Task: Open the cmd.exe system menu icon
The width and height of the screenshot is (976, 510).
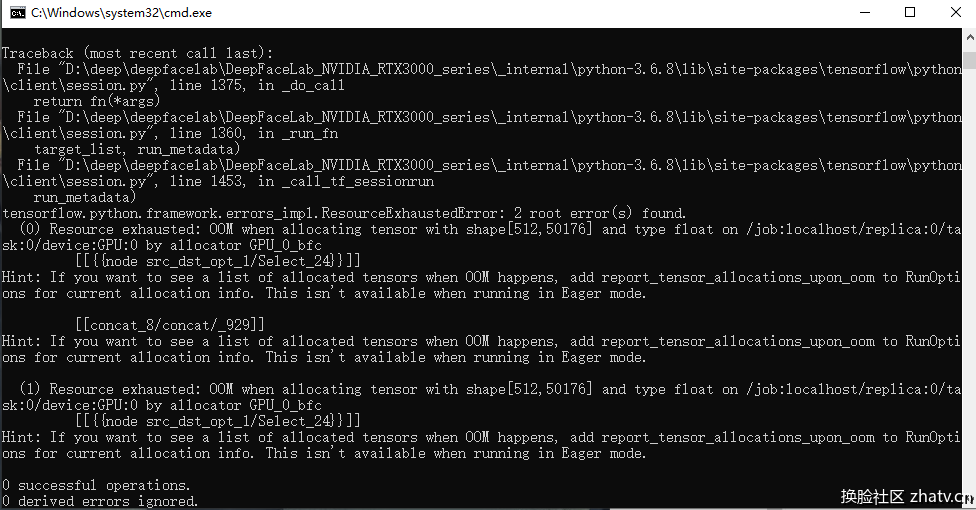Action: [x=18, y=12]
